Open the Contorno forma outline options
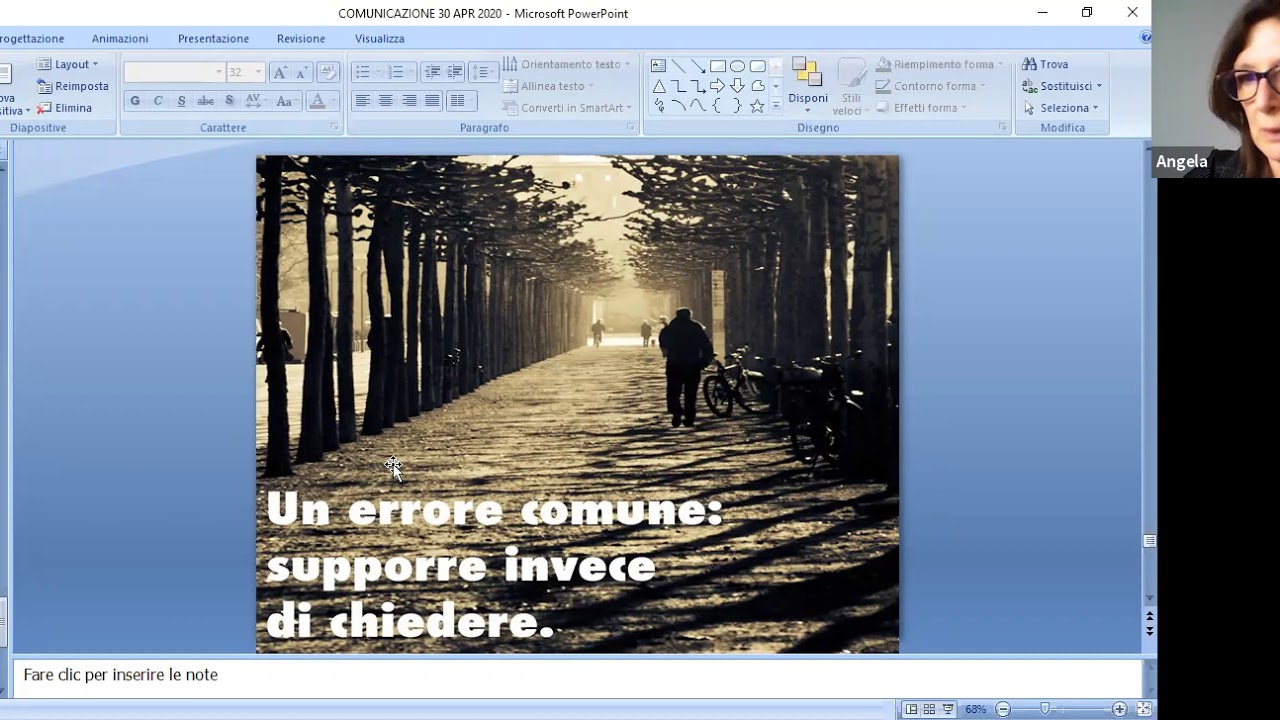The width and height of the screenshot is (1280, 720). click(931, 86)
